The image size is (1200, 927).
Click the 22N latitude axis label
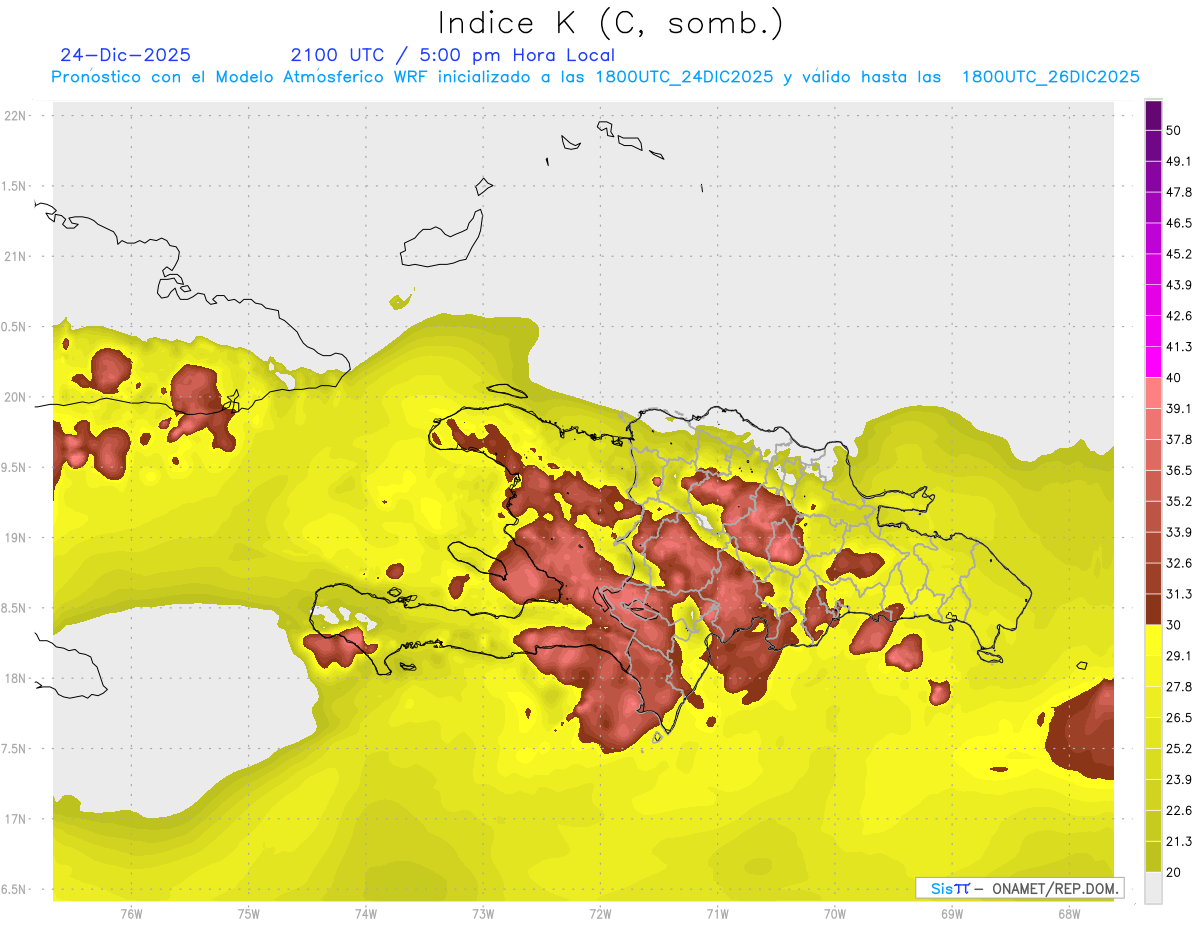(x=16, y=115)
